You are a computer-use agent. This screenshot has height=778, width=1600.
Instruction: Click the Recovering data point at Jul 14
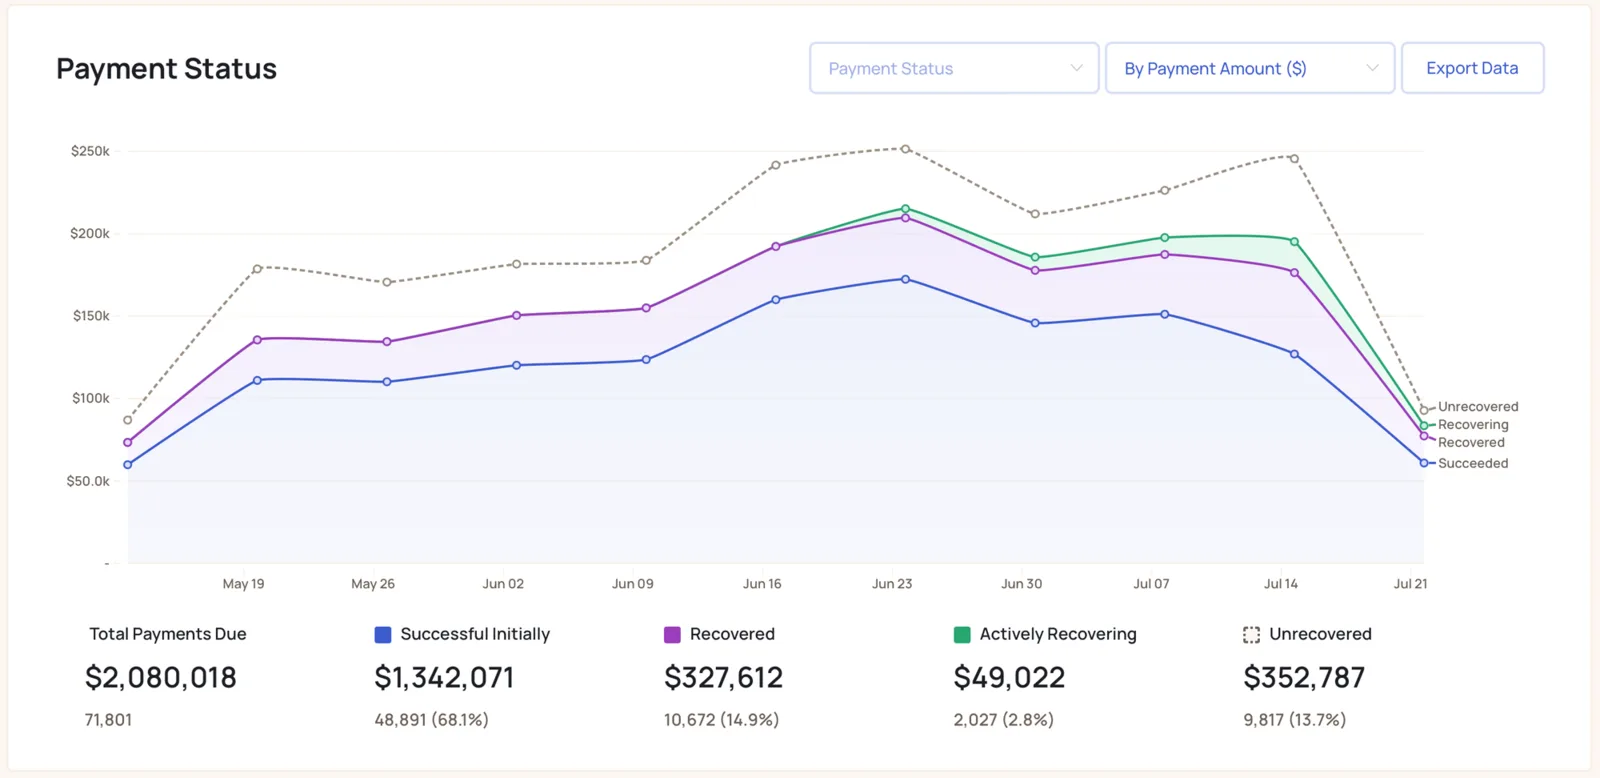tap(1294, 241)
